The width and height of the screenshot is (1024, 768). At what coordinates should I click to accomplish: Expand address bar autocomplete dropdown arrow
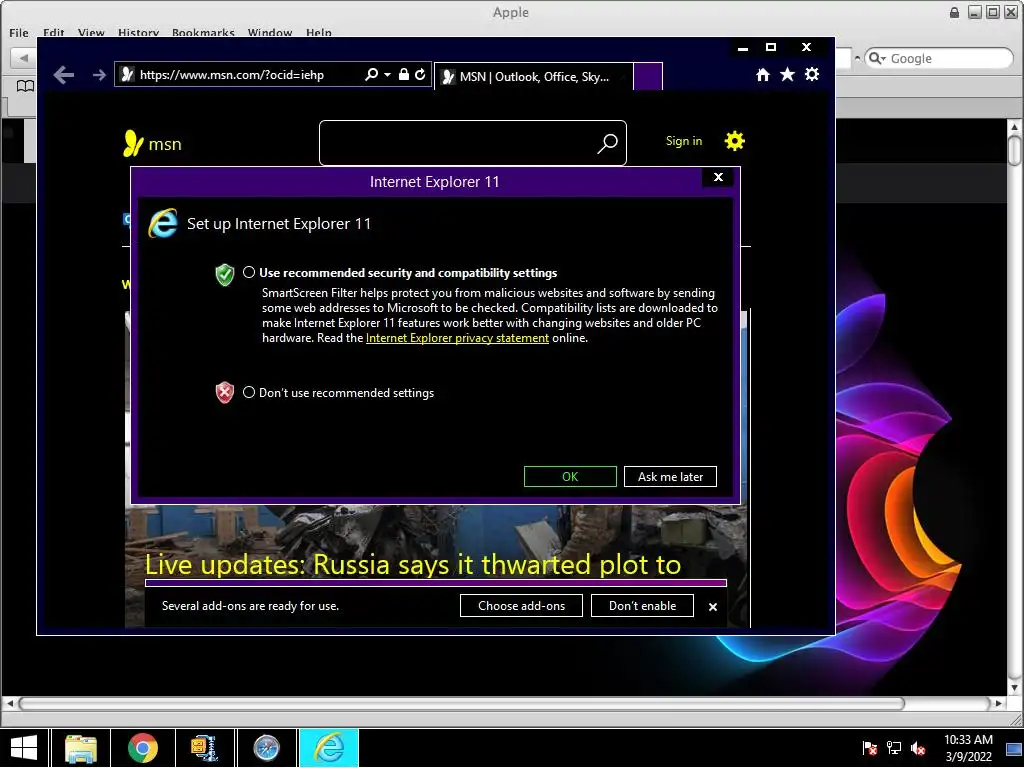[387, 74]
